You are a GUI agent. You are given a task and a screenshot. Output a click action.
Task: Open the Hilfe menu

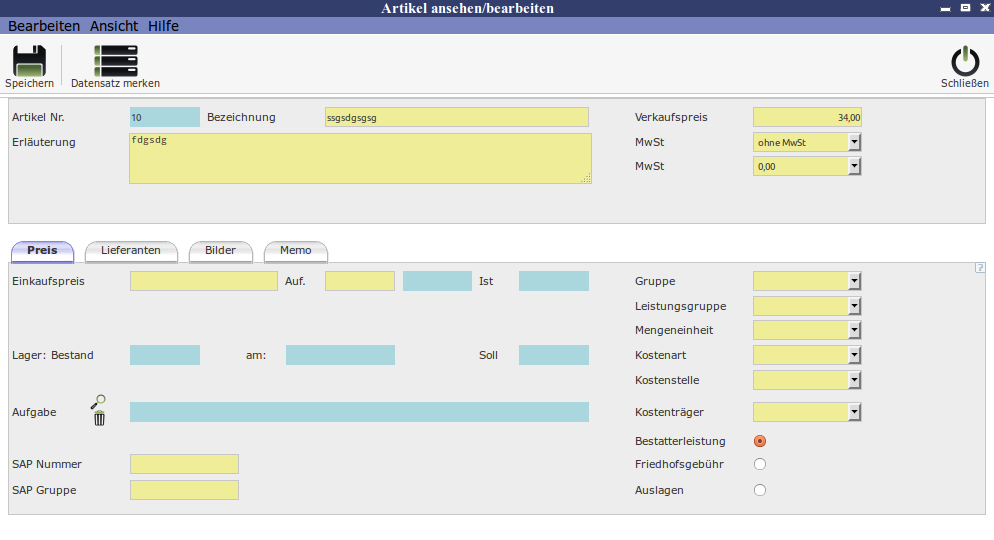(163, 26)
